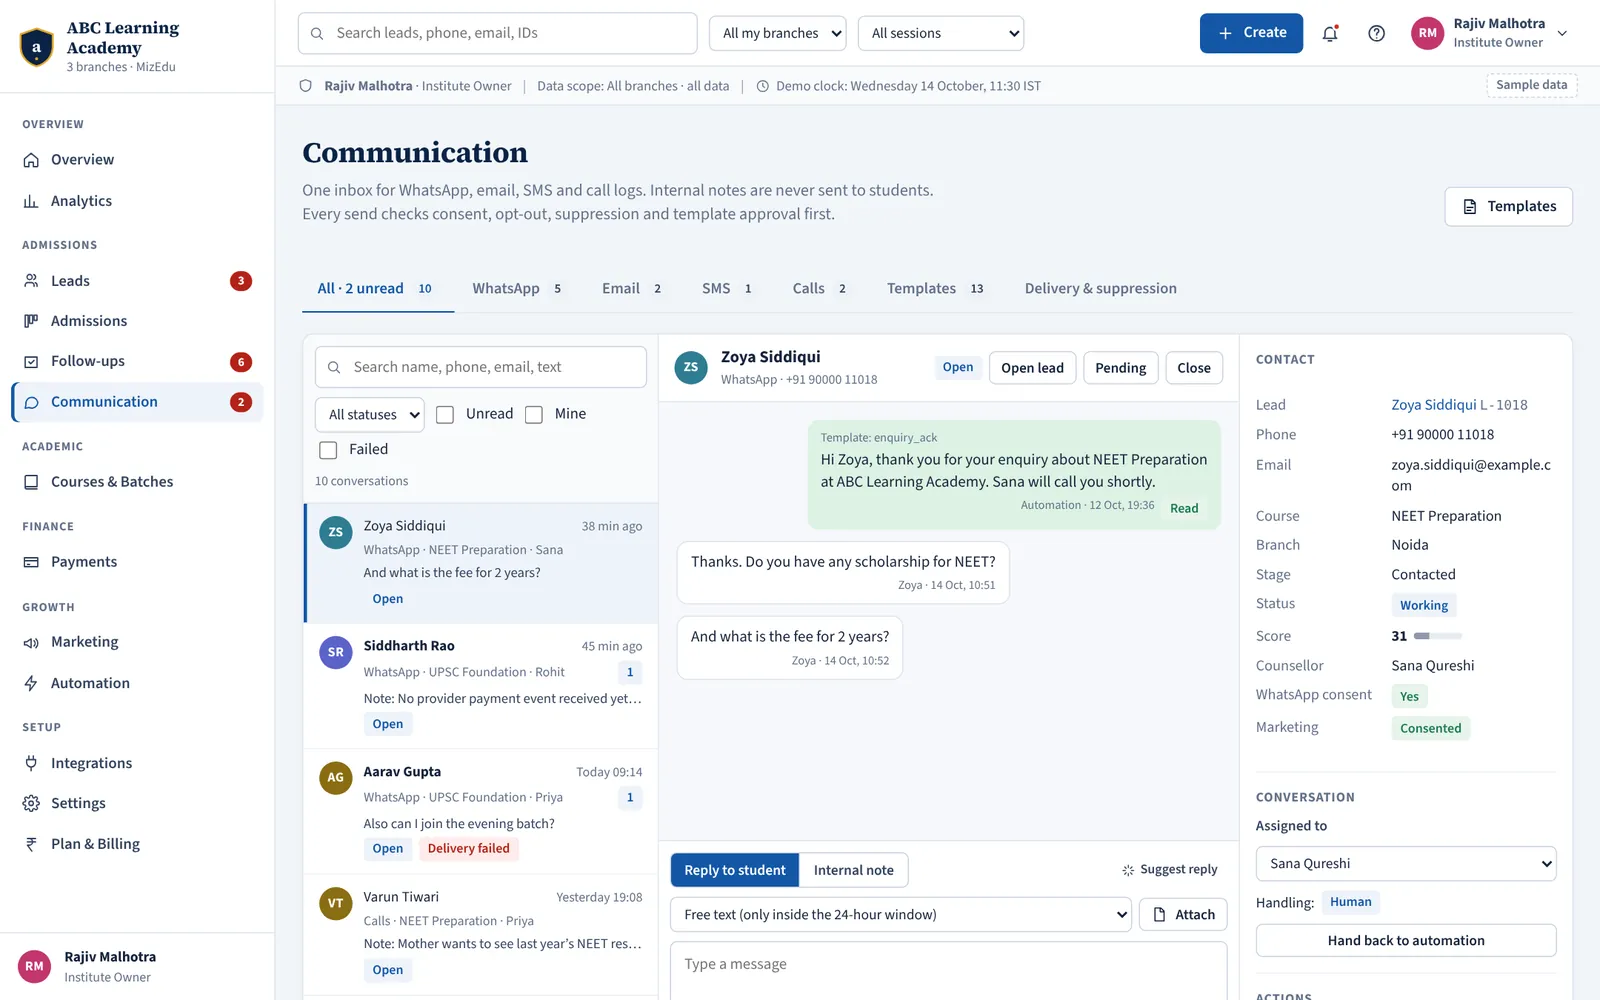1600x1000 pixels.
Task: Open Settings via its gear icon
Action: pyautogui.click(x=31, y=803)
